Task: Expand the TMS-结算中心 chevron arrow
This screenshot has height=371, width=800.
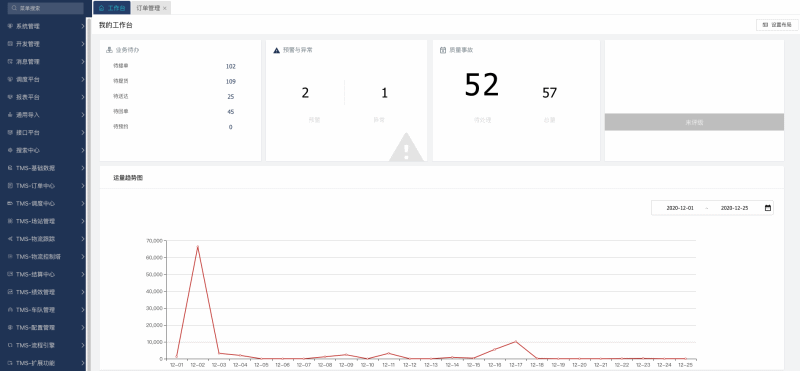Action: click(x=83, y=275)
